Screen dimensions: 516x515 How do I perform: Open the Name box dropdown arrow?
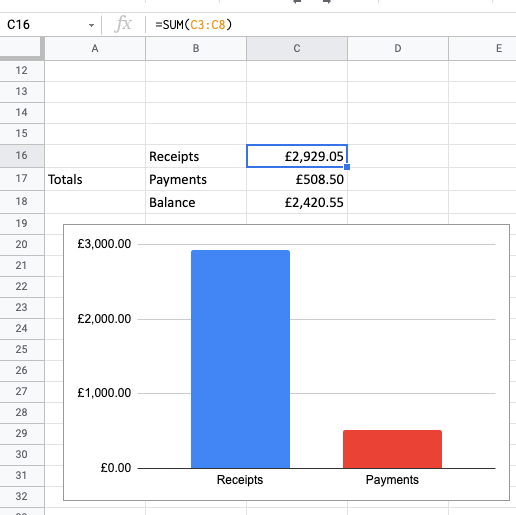[x=91, y=25]
